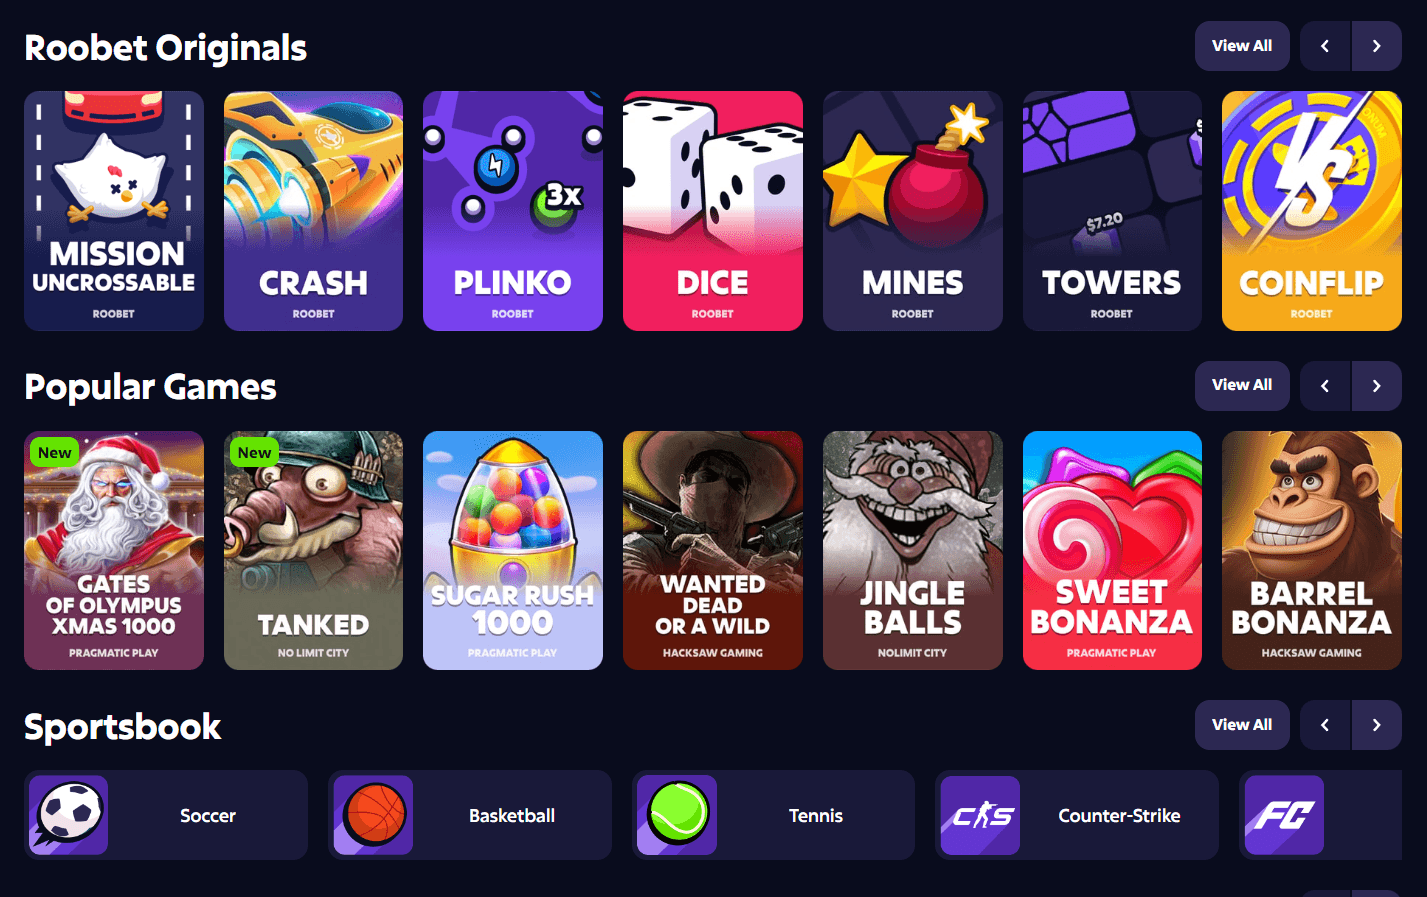1427x897 pixels.
Task: Click the FC game icon
Action: click(x=1284, y=815)
